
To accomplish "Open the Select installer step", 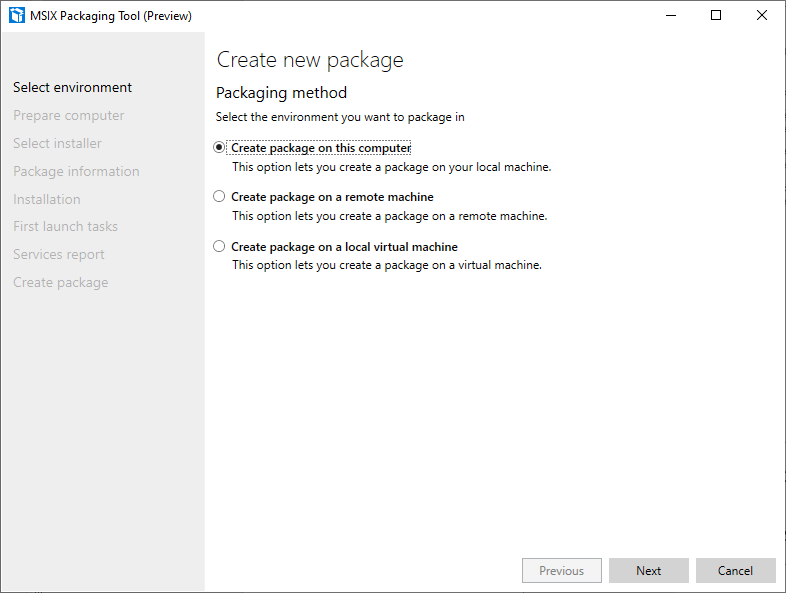I will coord(57,143).
